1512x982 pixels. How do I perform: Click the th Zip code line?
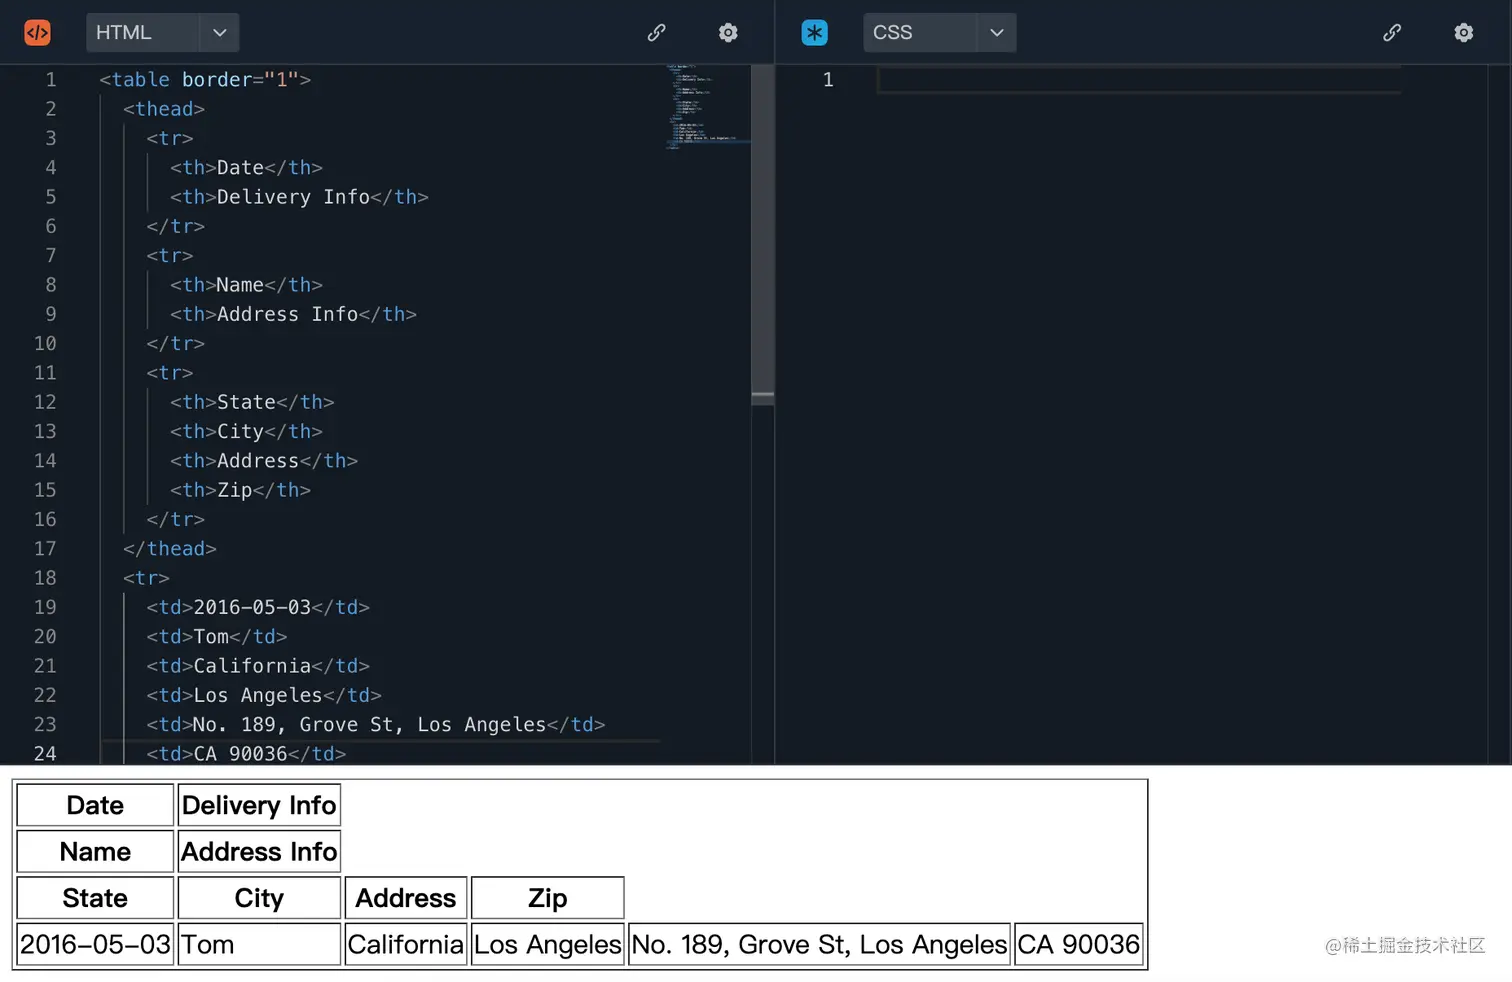(x=240, y=490)
